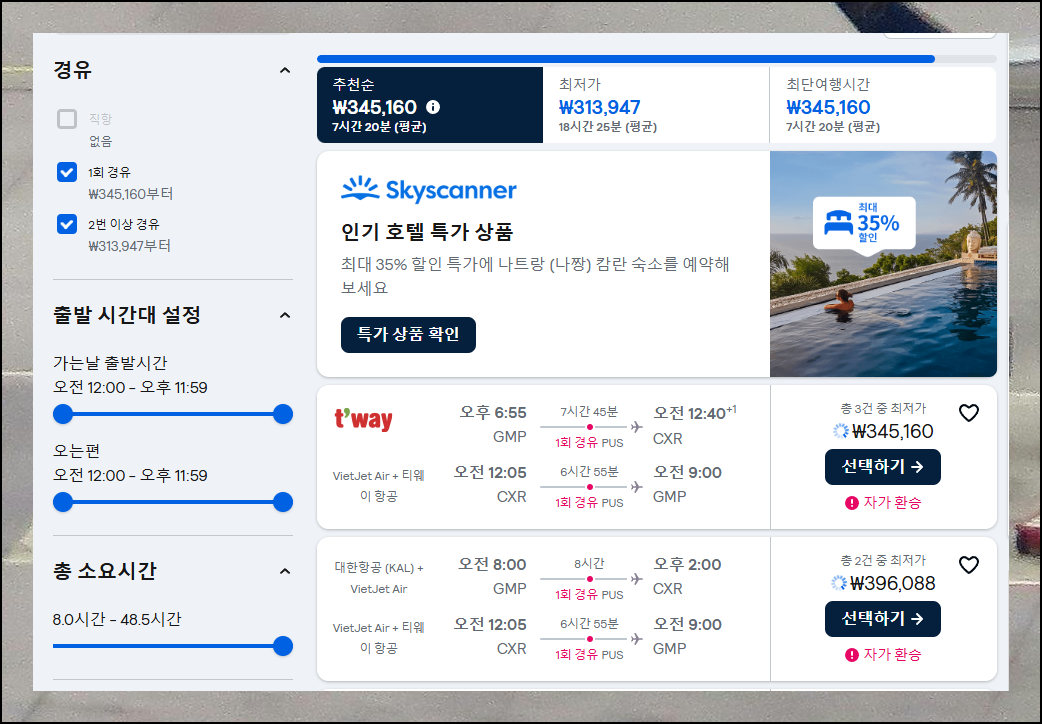Click the ₩345,160 price in t'way card

(892, 431)
